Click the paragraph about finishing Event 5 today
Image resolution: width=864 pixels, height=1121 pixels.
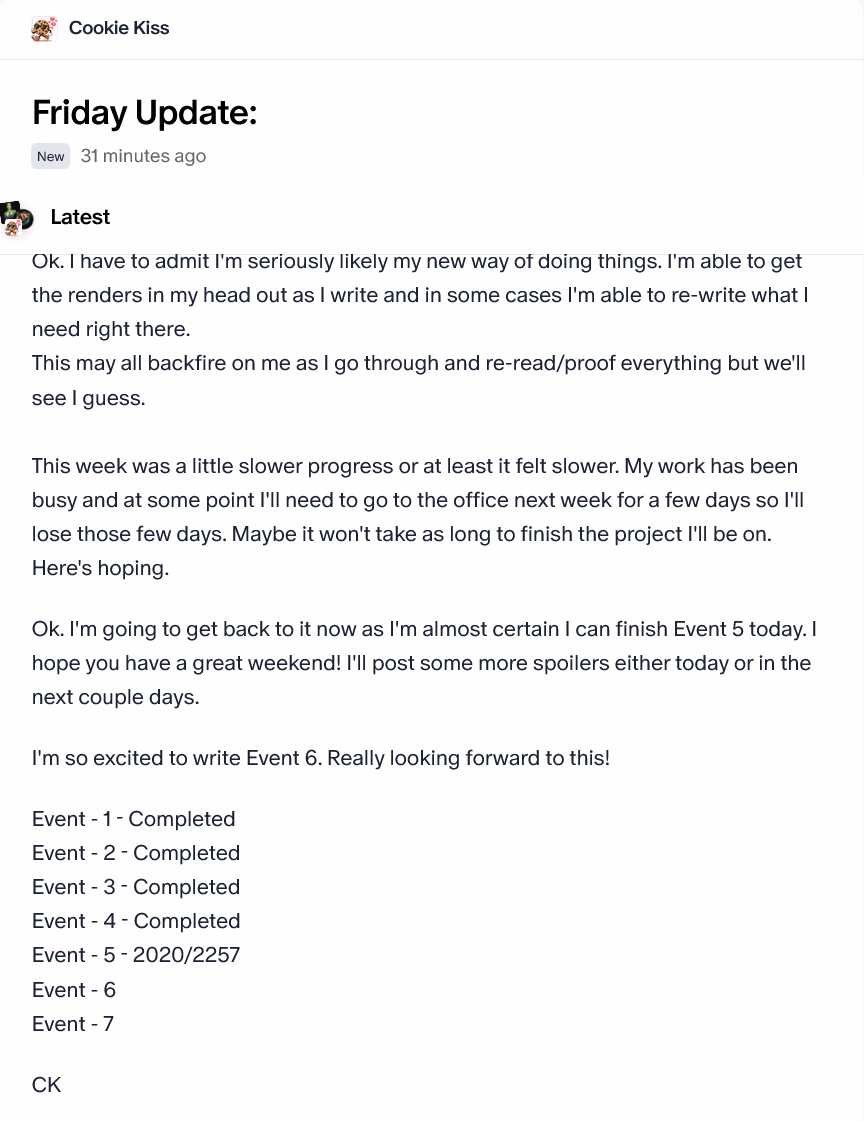pyautogui.click(x=424, y=663)
